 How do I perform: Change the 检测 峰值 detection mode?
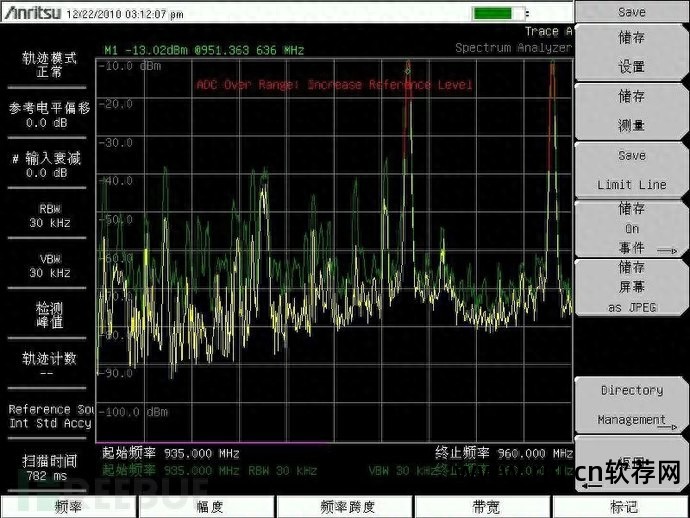point(49,314)
